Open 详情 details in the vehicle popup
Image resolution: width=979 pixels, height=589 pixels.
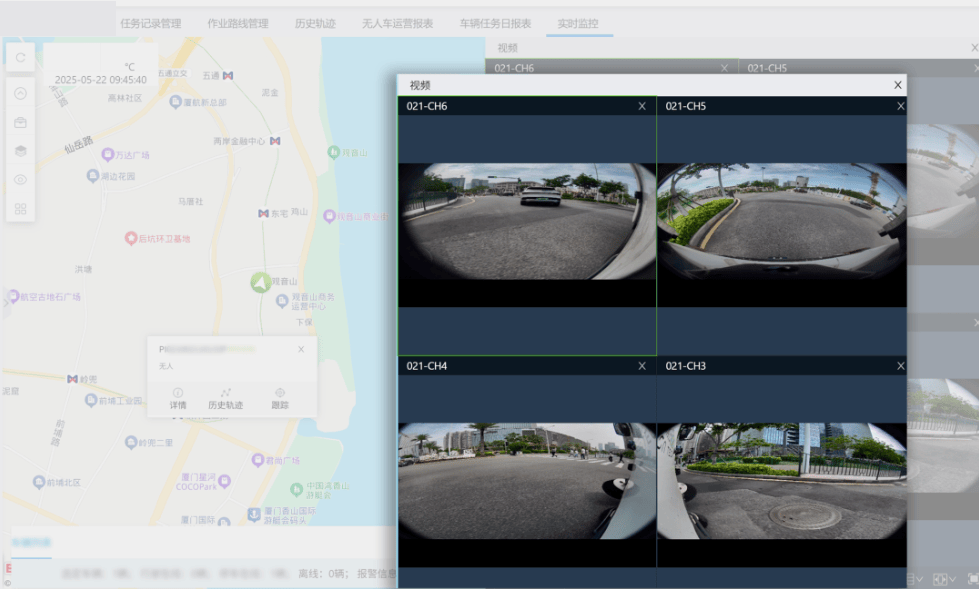(x=177, y=398)
